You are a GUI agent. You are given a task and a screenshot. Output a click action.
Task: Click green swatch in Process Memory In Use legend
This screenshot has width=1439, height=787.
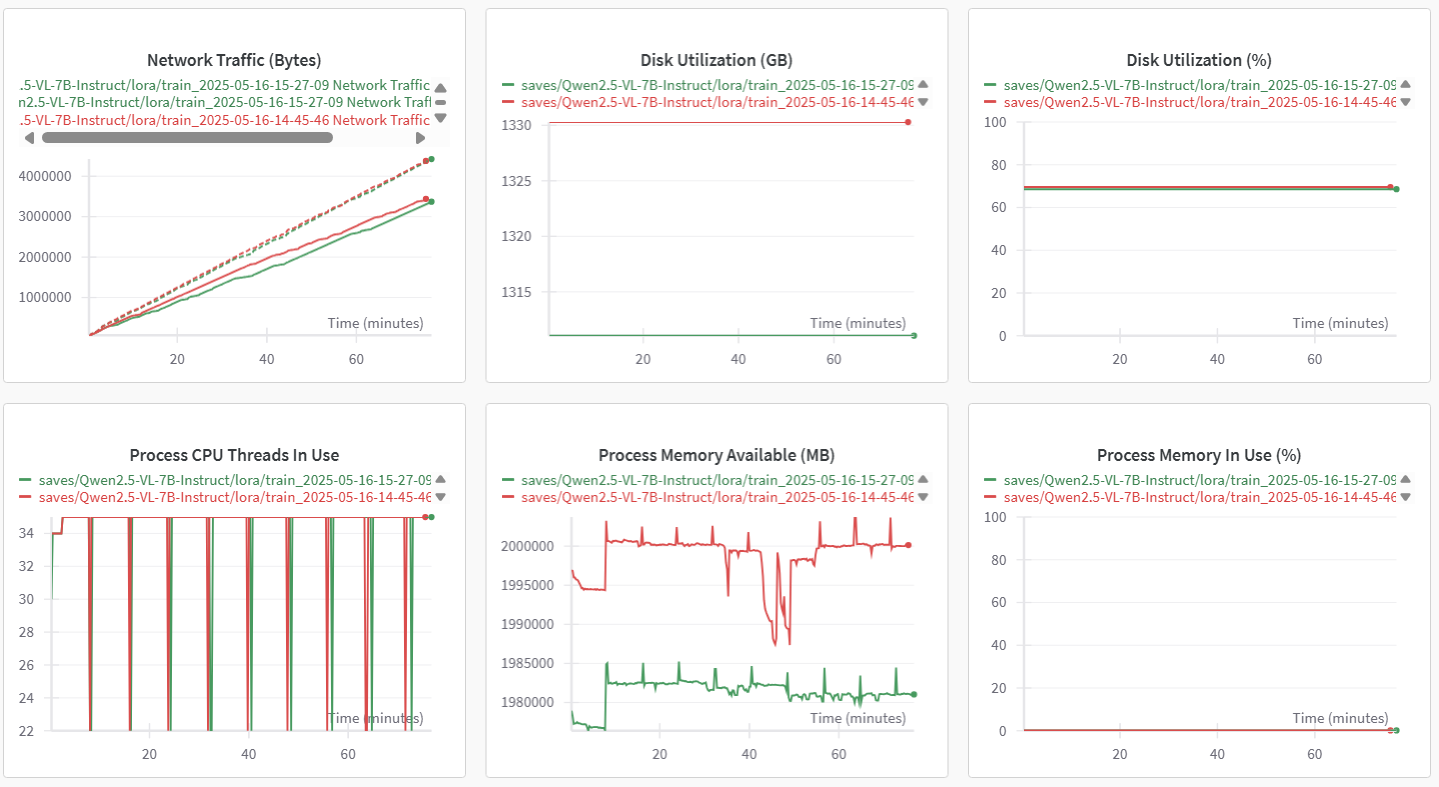tap(991, 480)
